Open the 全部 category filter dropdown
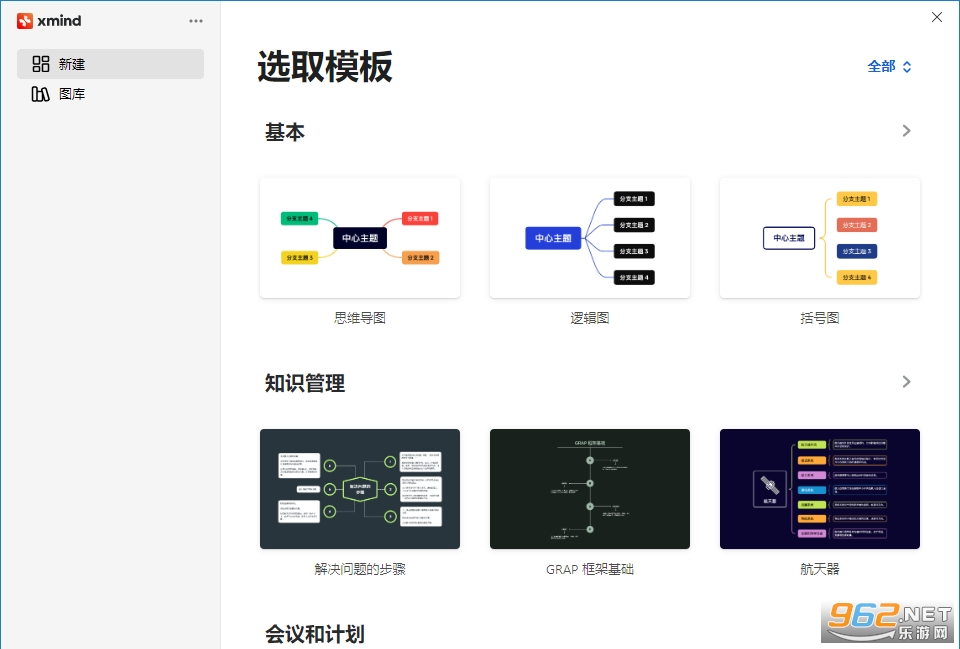Viewport: 960px width, 649px height. click(x=890, y=66)
